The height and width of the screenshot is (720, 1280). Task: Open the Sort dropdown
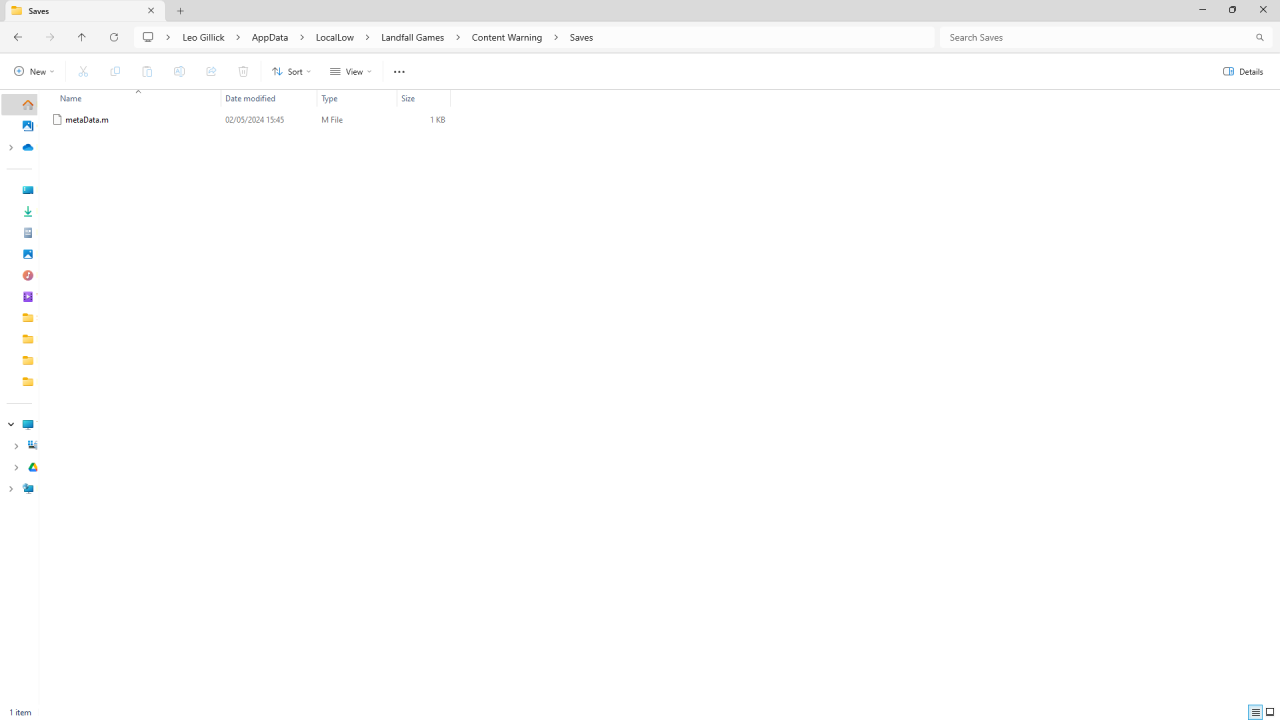click(x=291, y=72)
